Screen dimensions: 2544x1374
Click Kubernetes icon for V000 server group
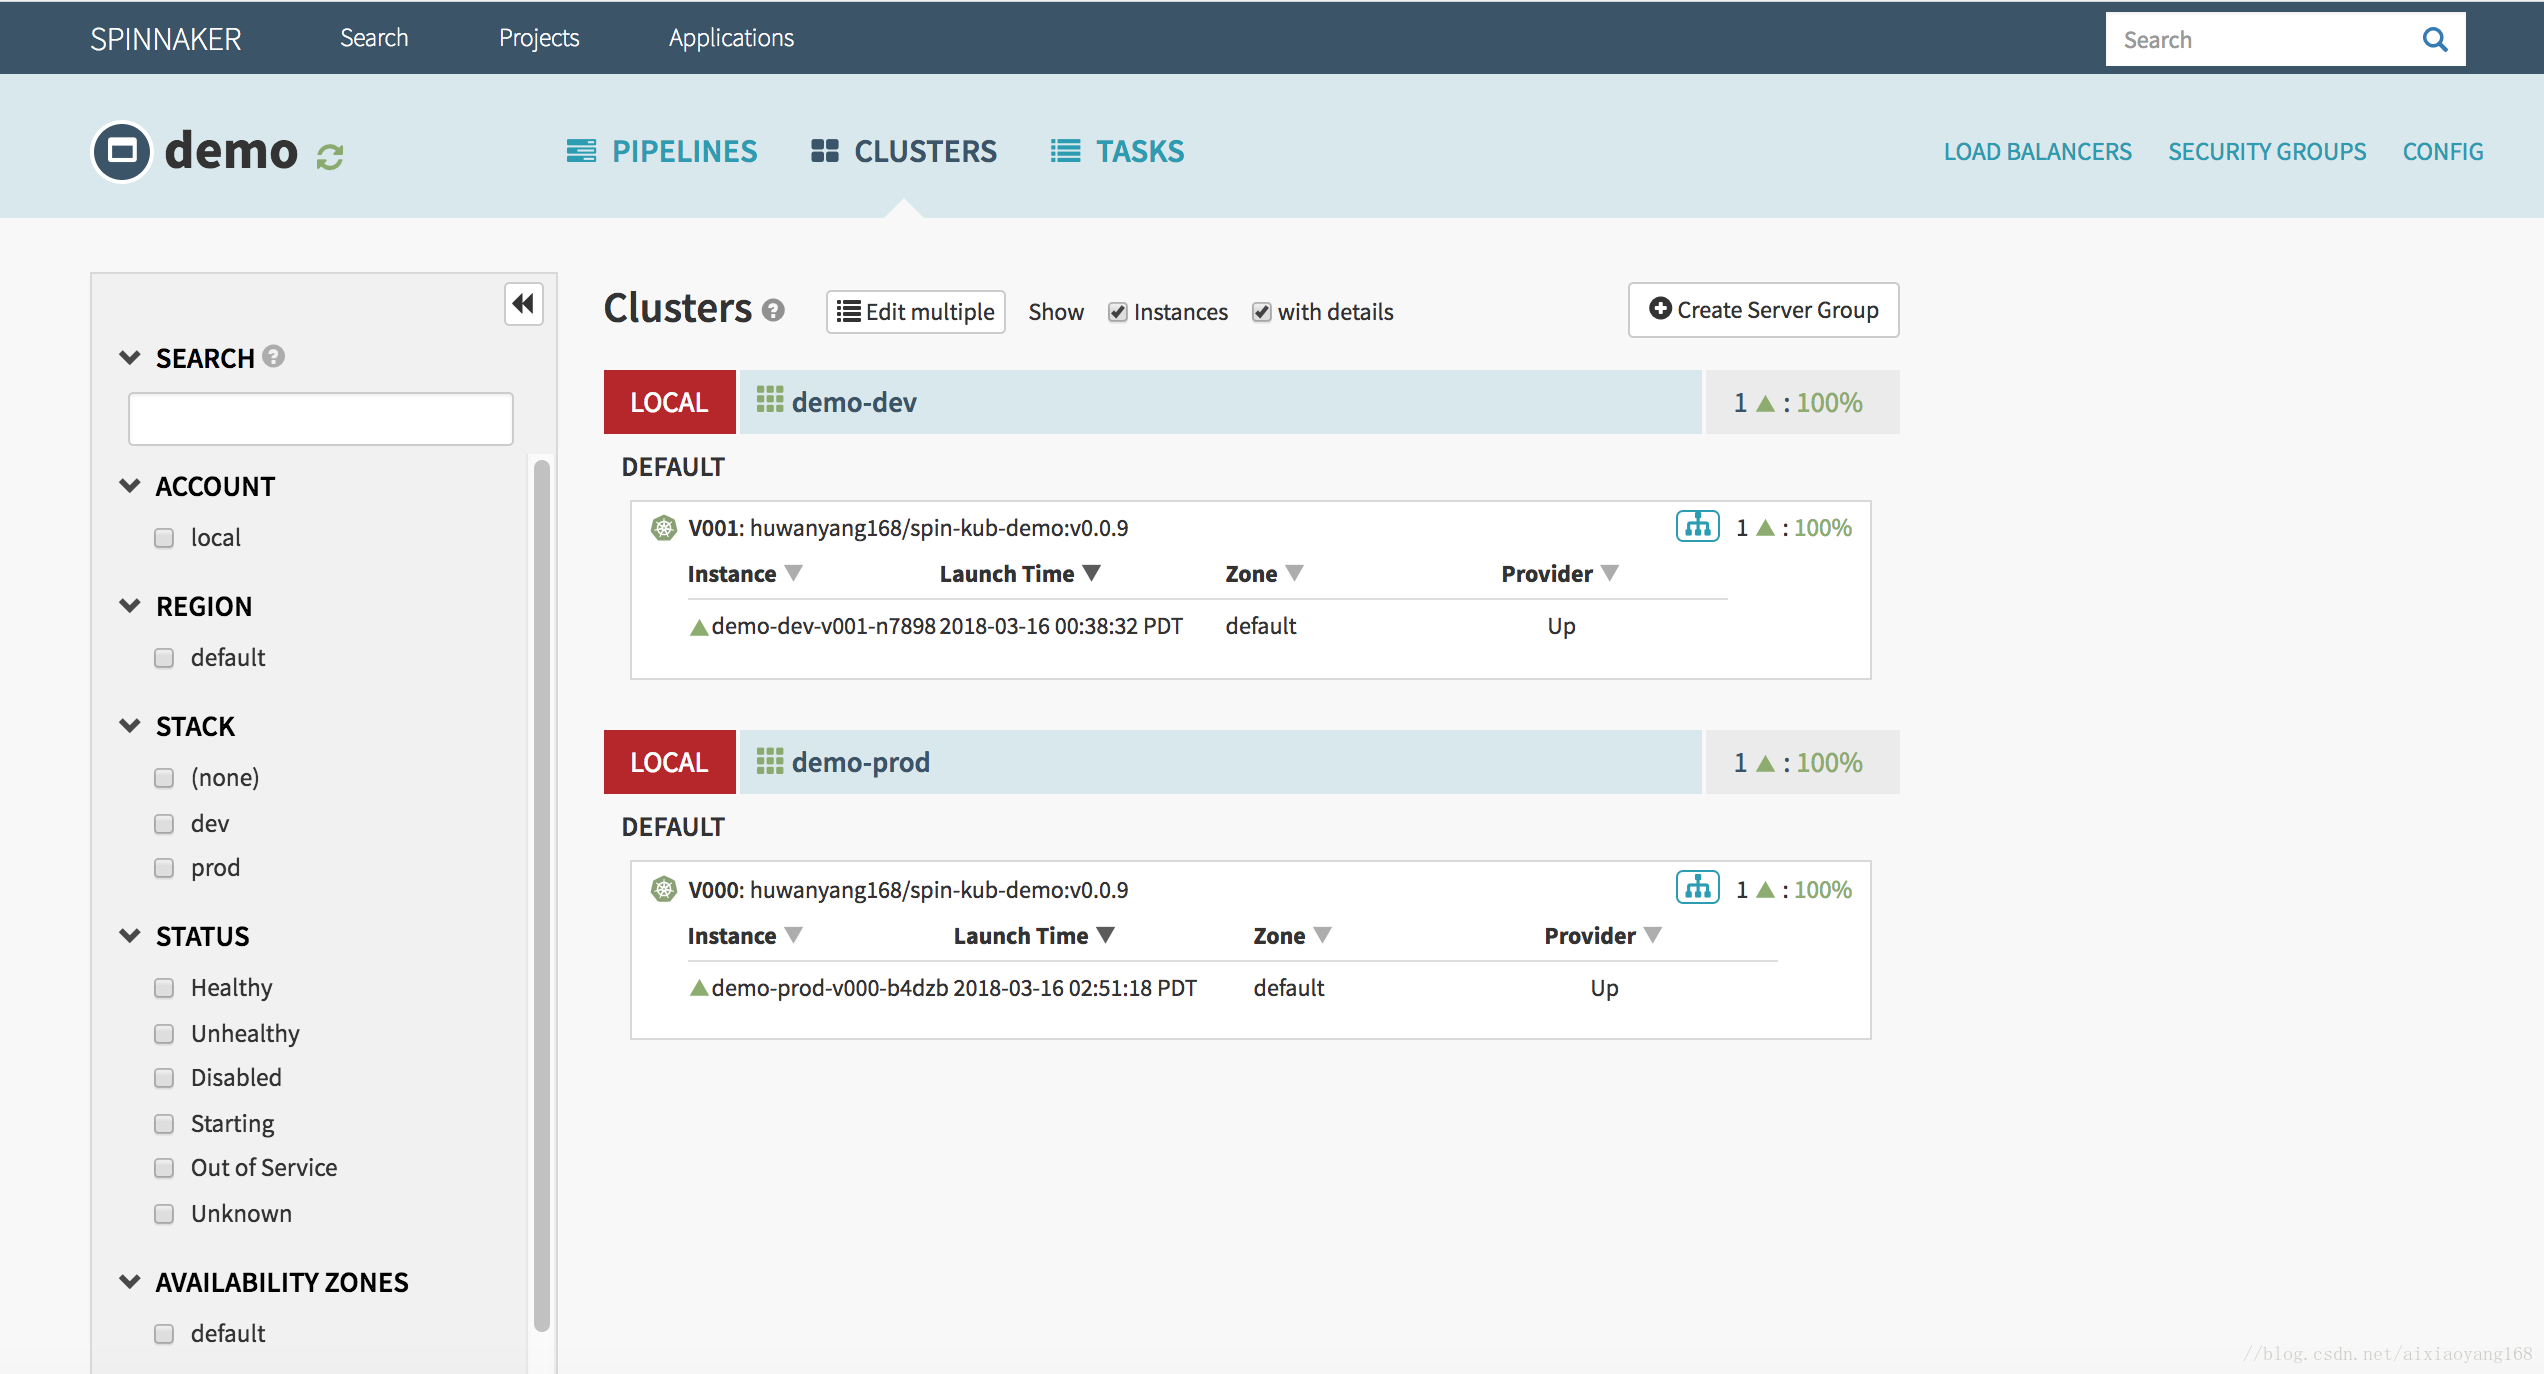tap(663, 888)
